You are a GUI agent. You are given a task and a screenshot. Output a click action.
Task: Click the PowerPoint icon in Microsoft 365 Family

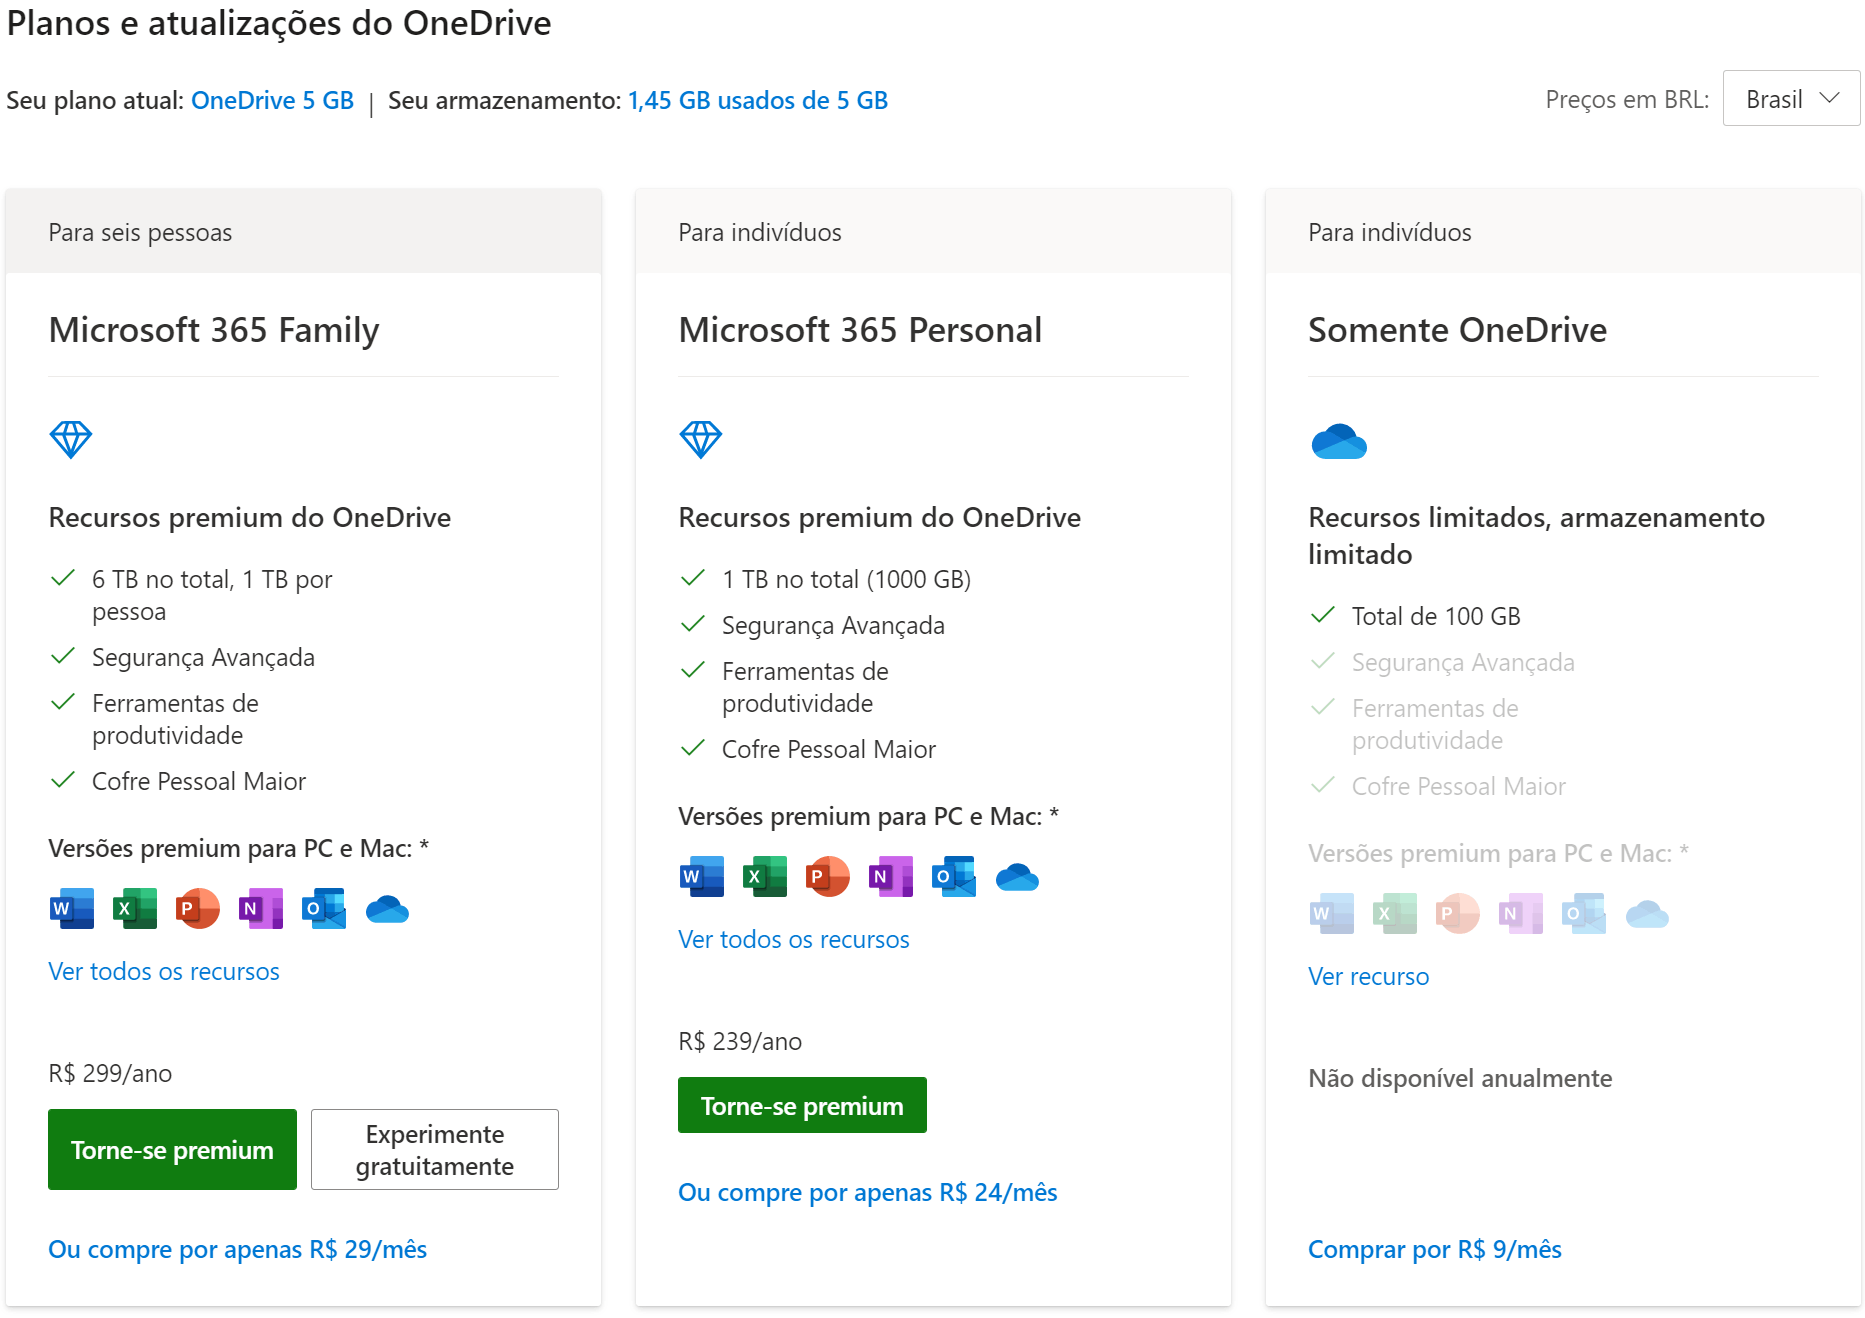[x=198, y=909]
